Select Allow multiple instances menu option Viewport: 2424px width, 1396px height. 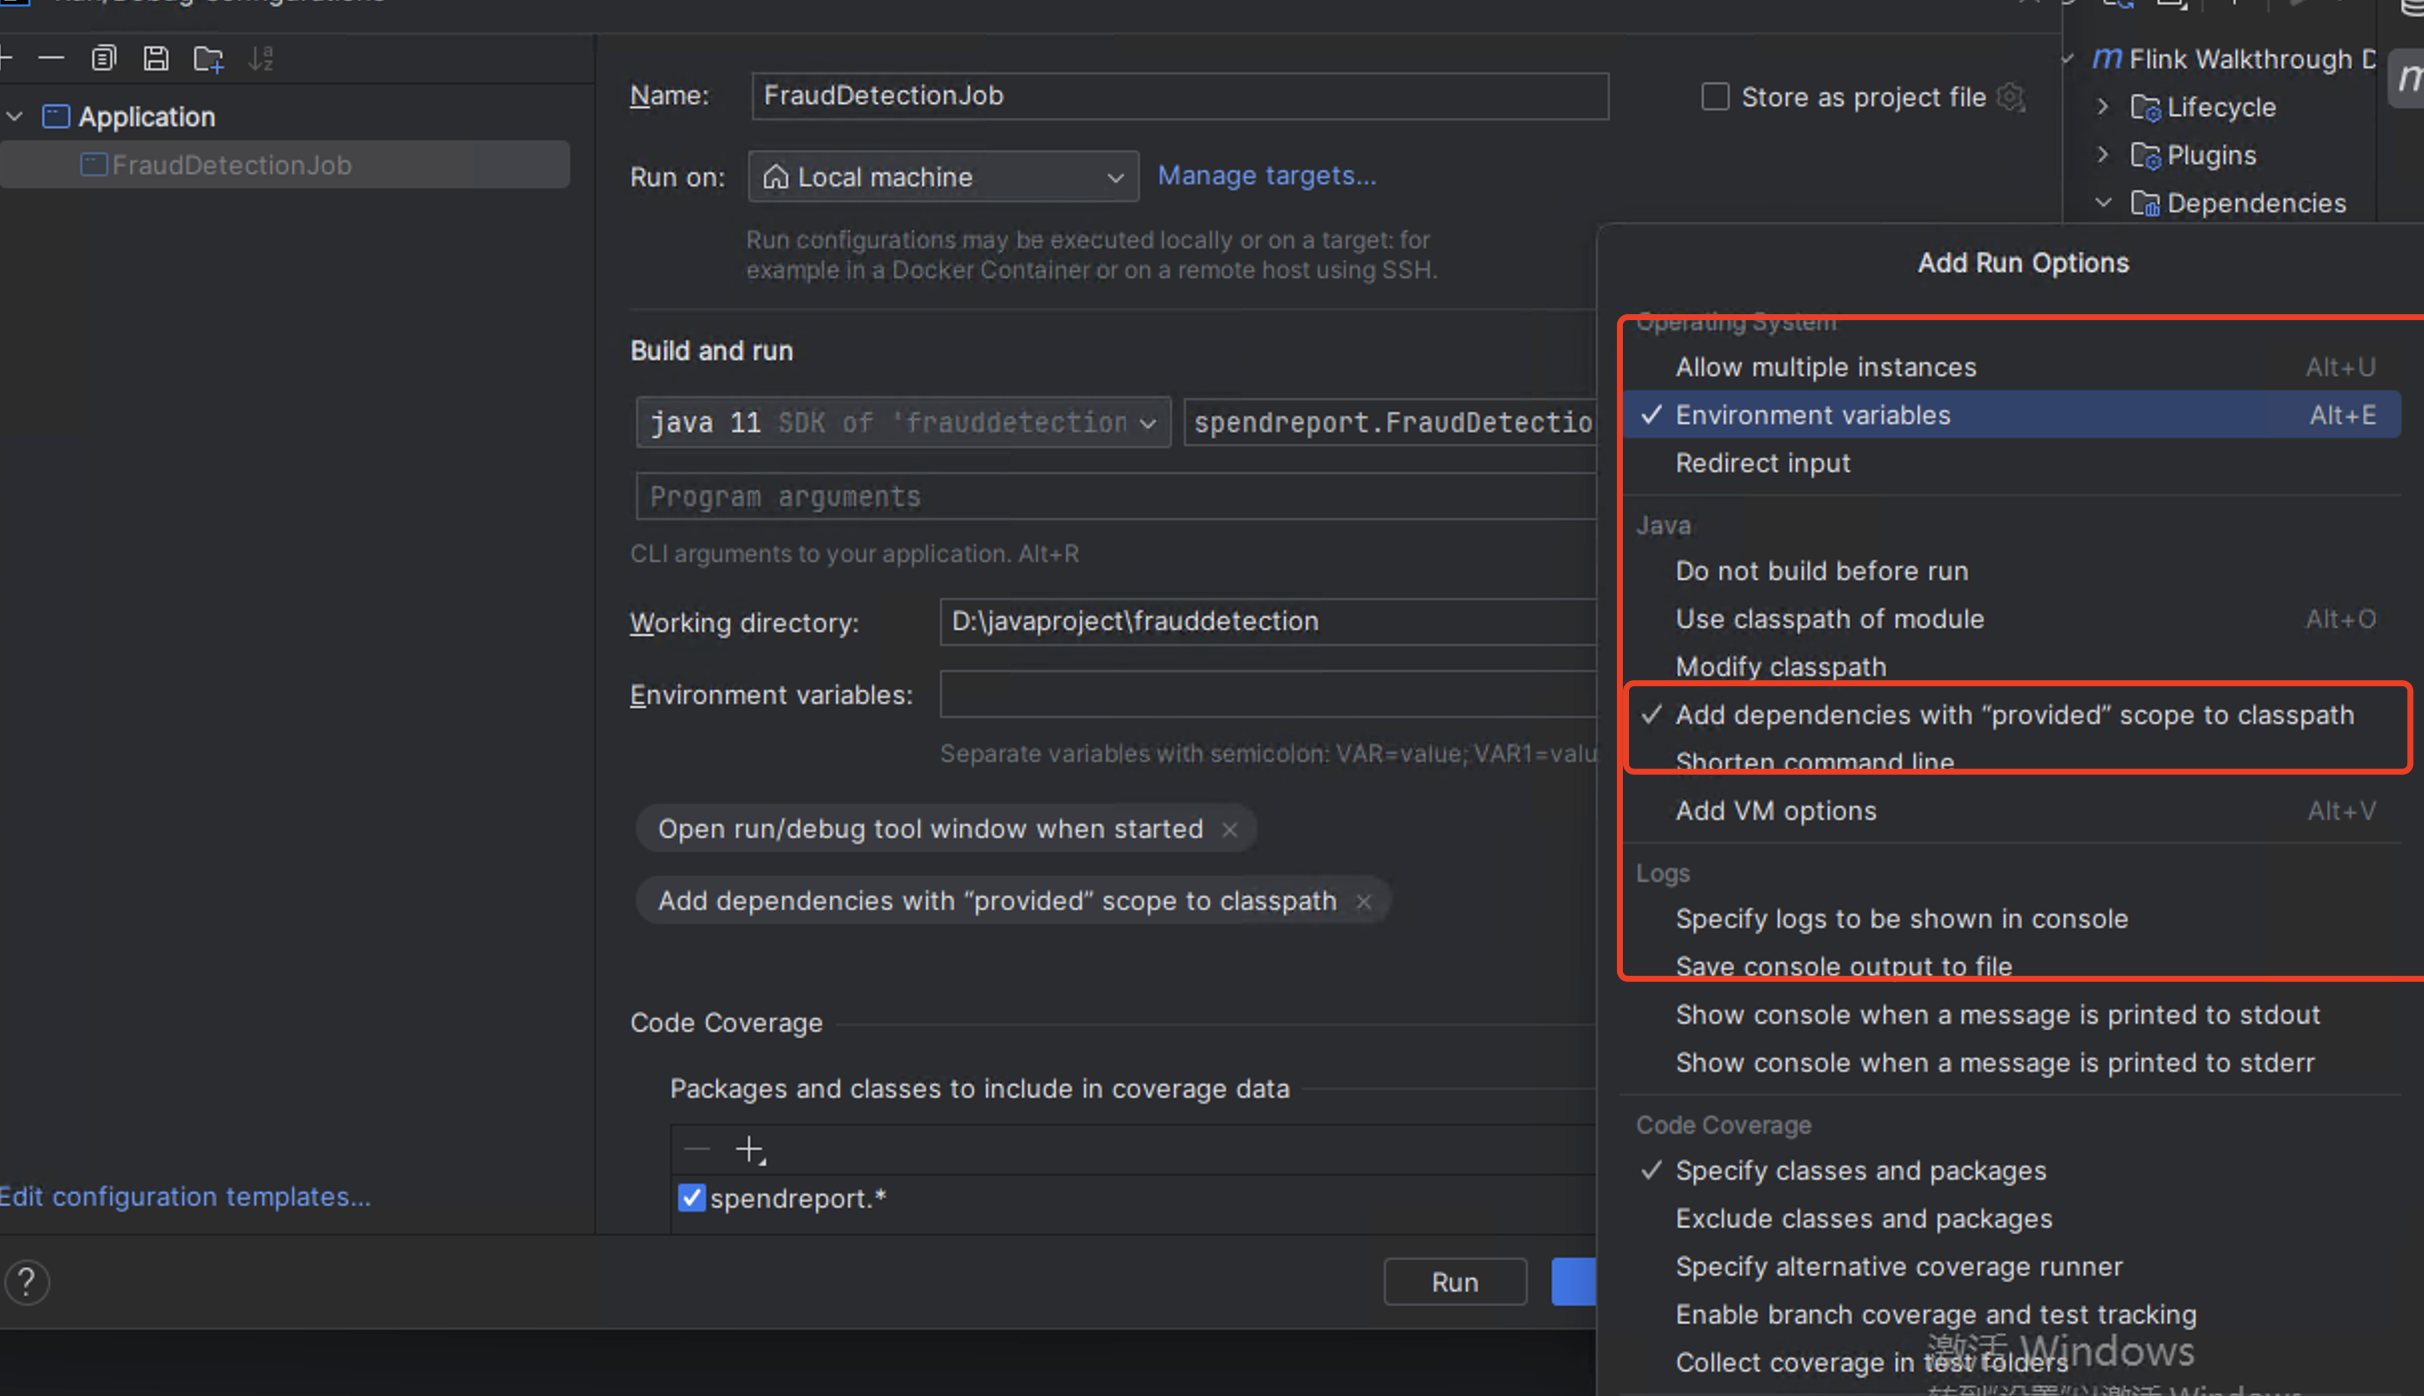[x=1825, y=367]
